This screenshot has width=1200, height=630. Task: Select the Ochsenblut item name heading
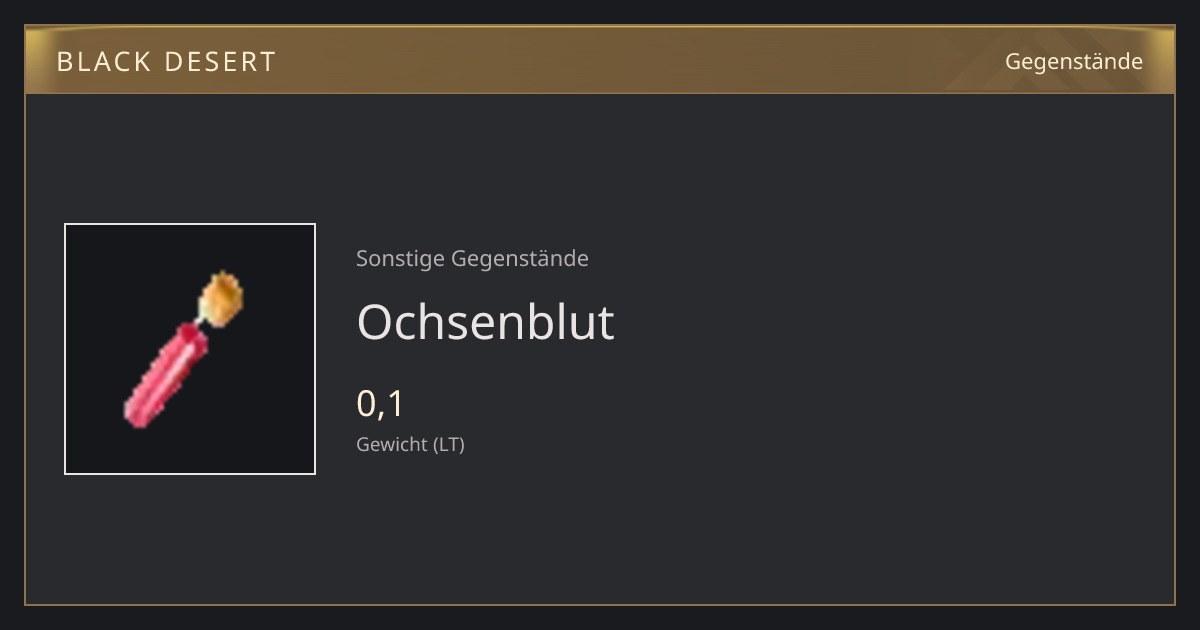click(x=485, y=322)
